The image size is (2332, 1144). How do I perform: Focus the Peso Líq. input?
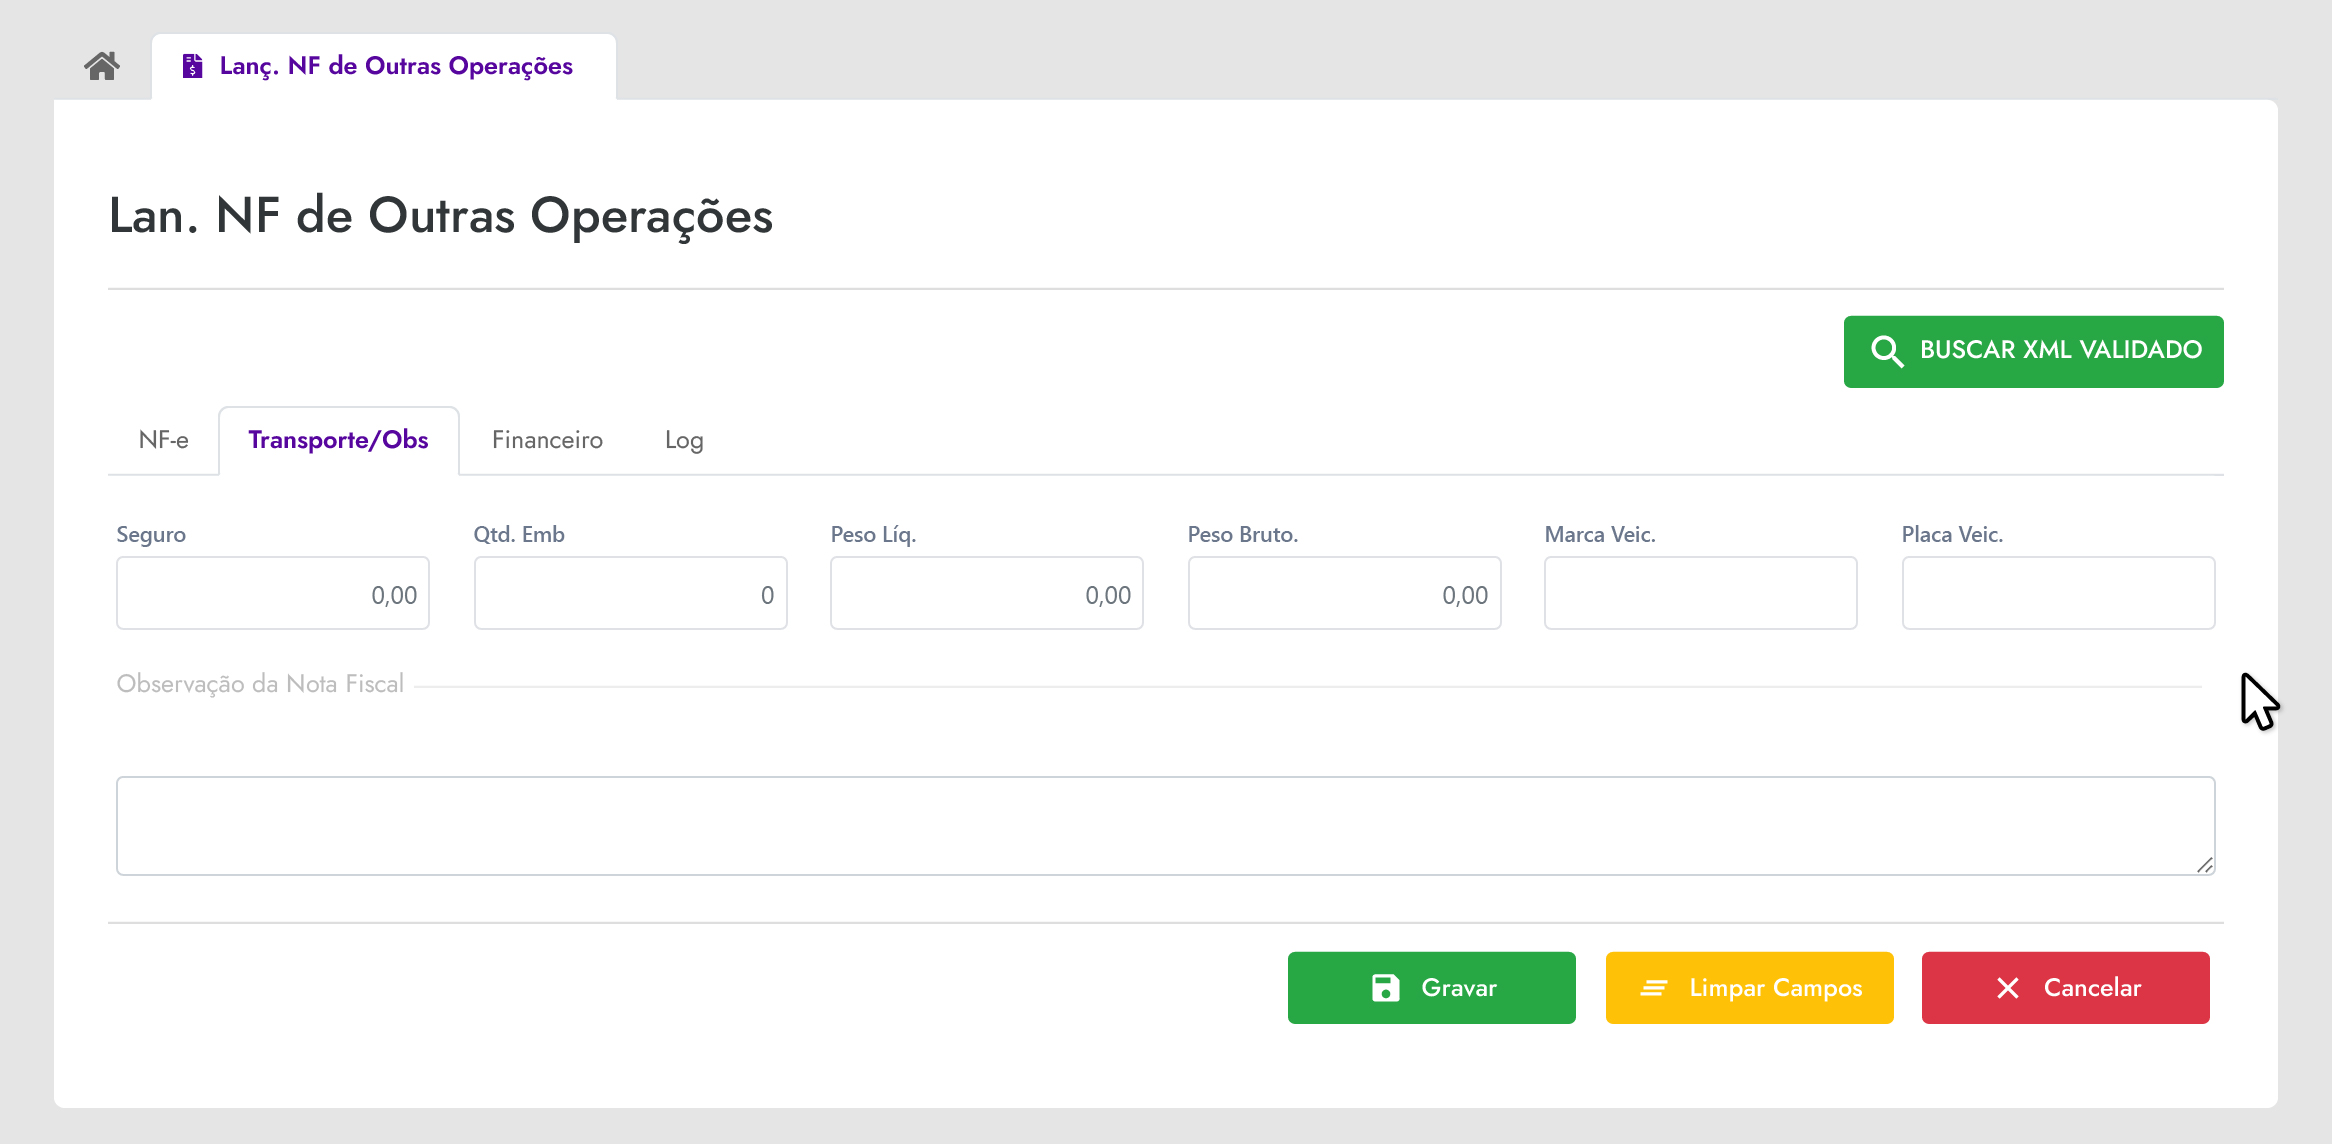pyautogui.click(x=987, y=594)
